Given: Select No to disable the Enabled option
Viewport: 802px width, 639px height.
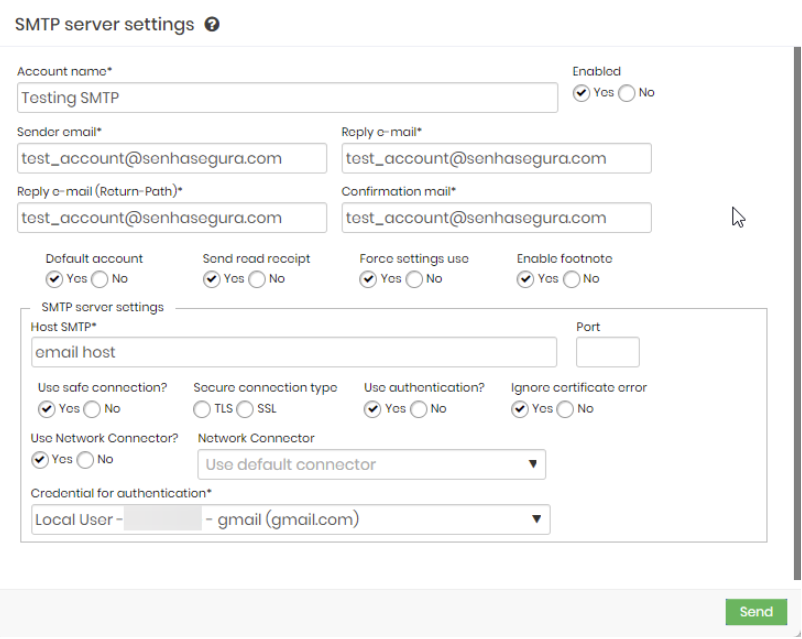Looking at the screenshot, I should 628,92.
